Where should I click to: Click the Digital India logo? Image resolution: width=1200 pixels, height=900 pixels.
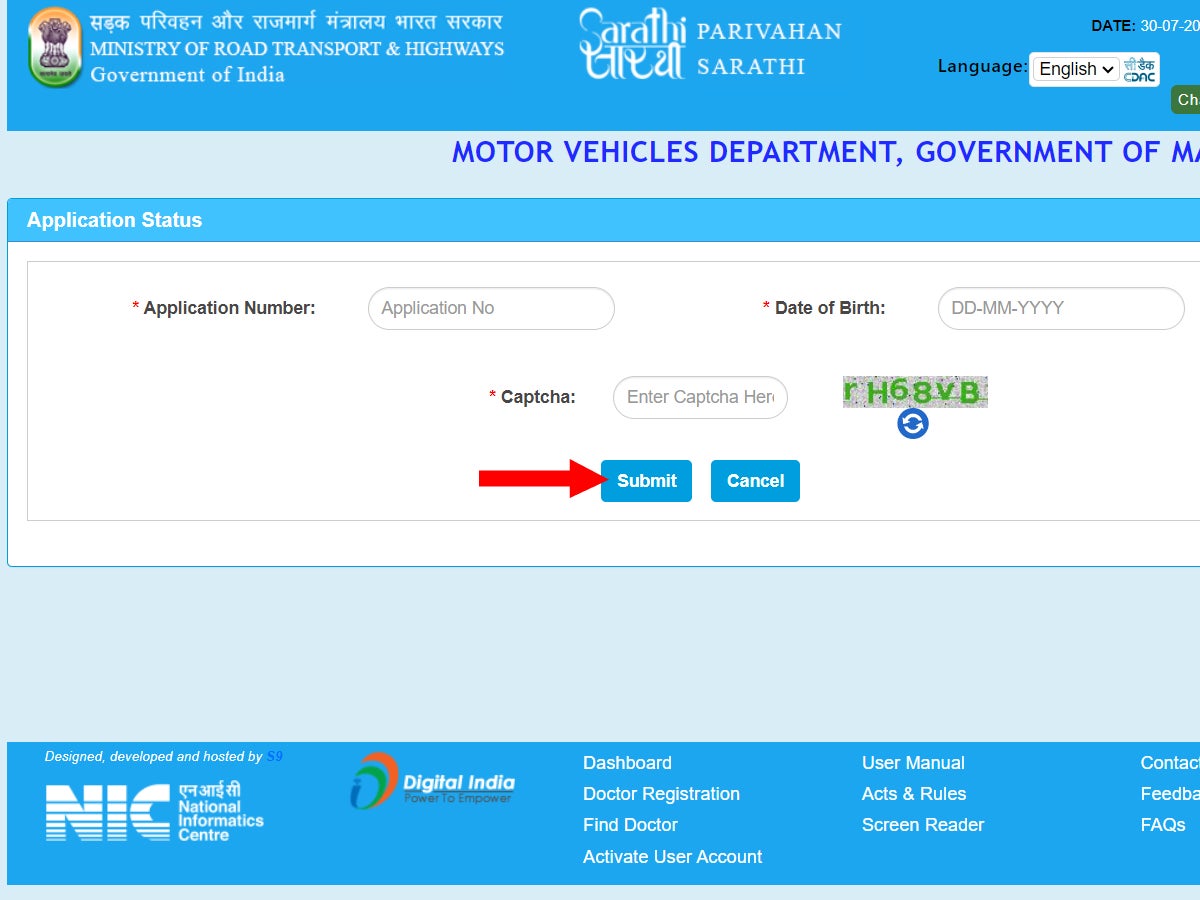(x=433, y=781)
